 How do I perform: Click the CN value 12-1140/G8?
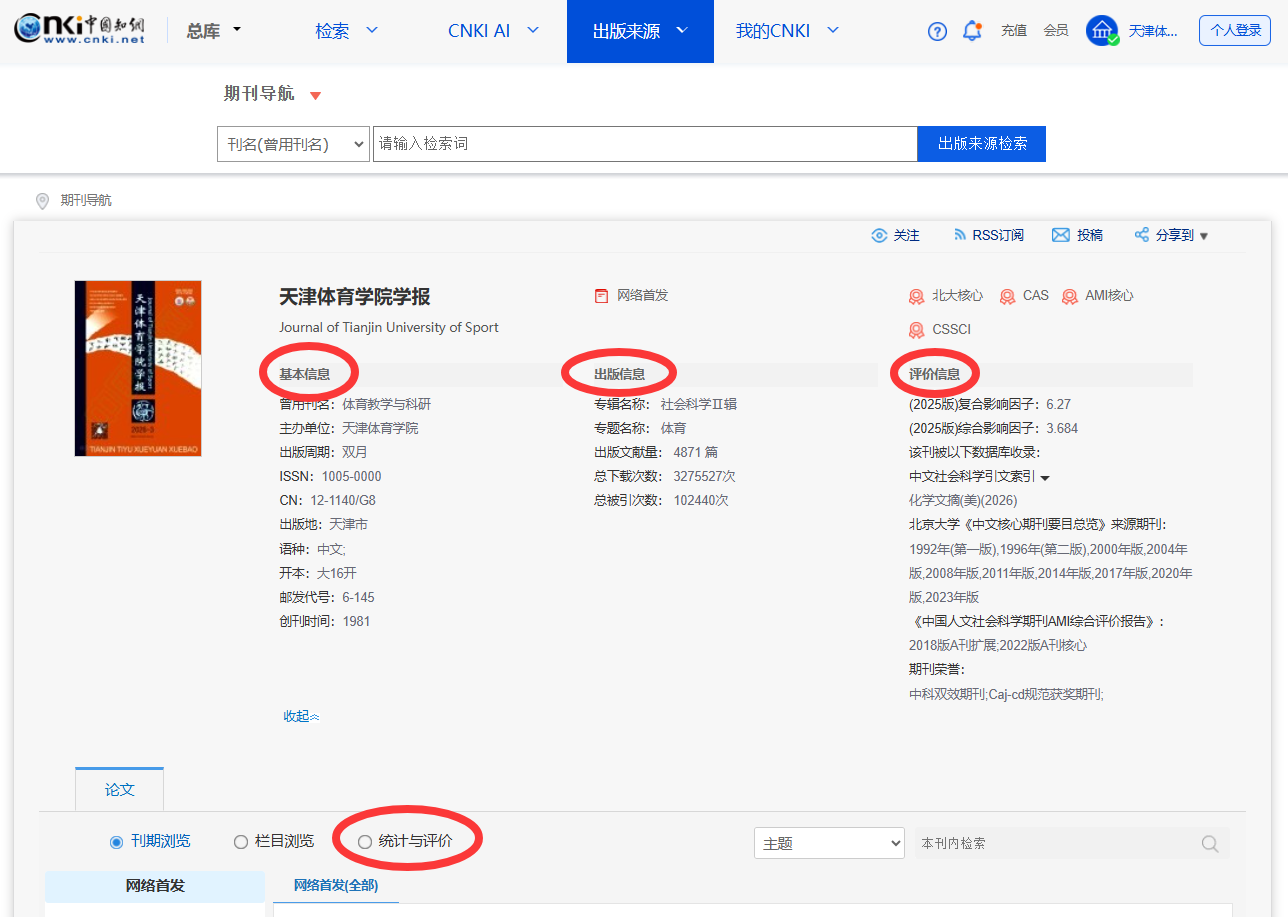click(343, 501)
